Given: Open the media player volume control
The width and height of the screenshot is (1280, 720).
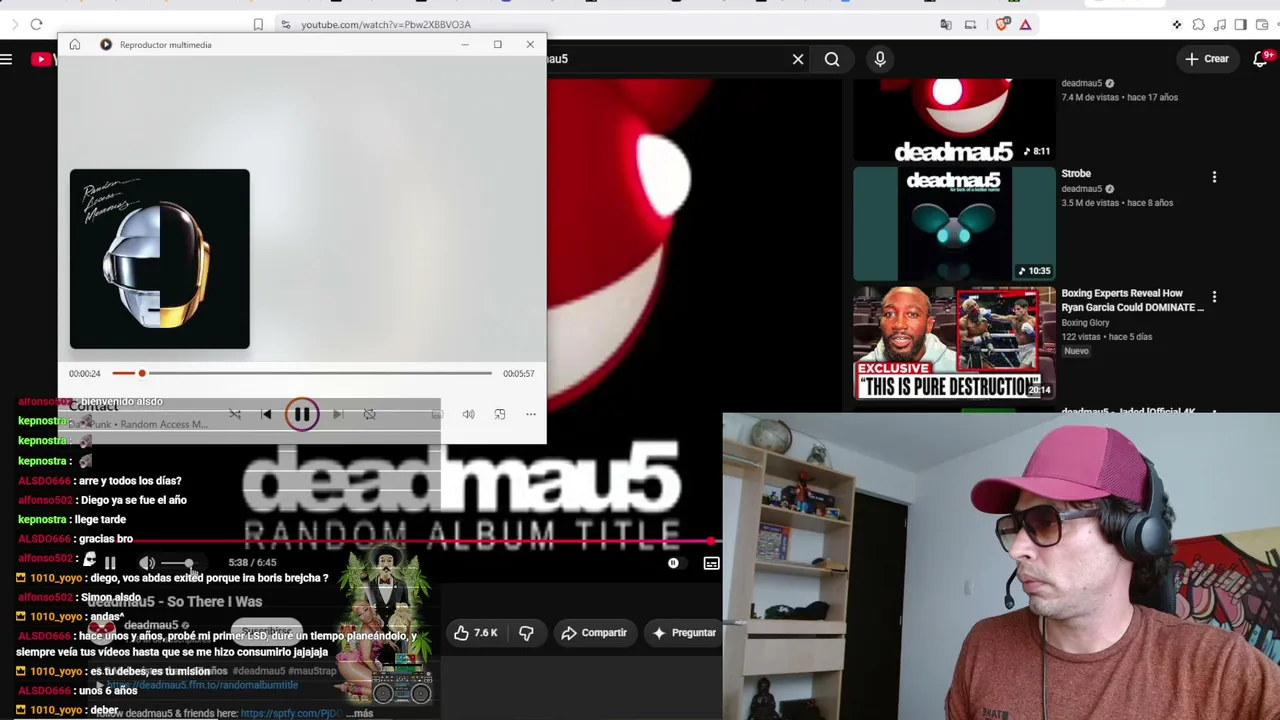Looking at the screenshot, I should pos(468,414).
